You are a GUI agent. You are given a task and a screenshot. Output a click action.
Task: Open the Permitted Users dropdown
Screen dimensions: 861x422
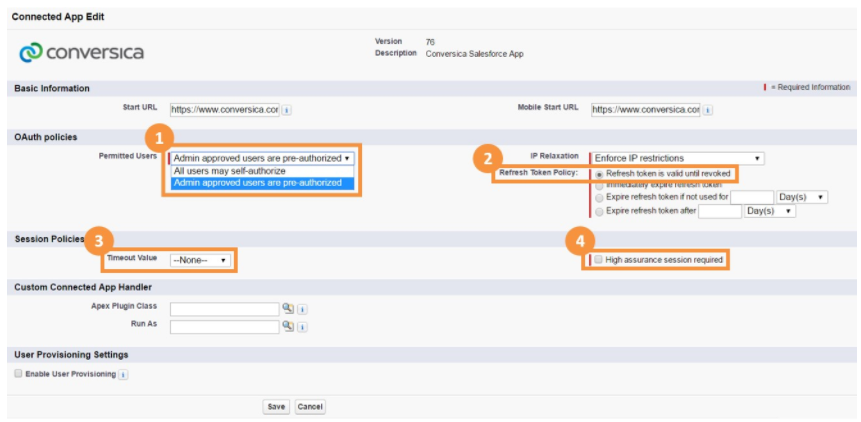[x=262, y=158]
